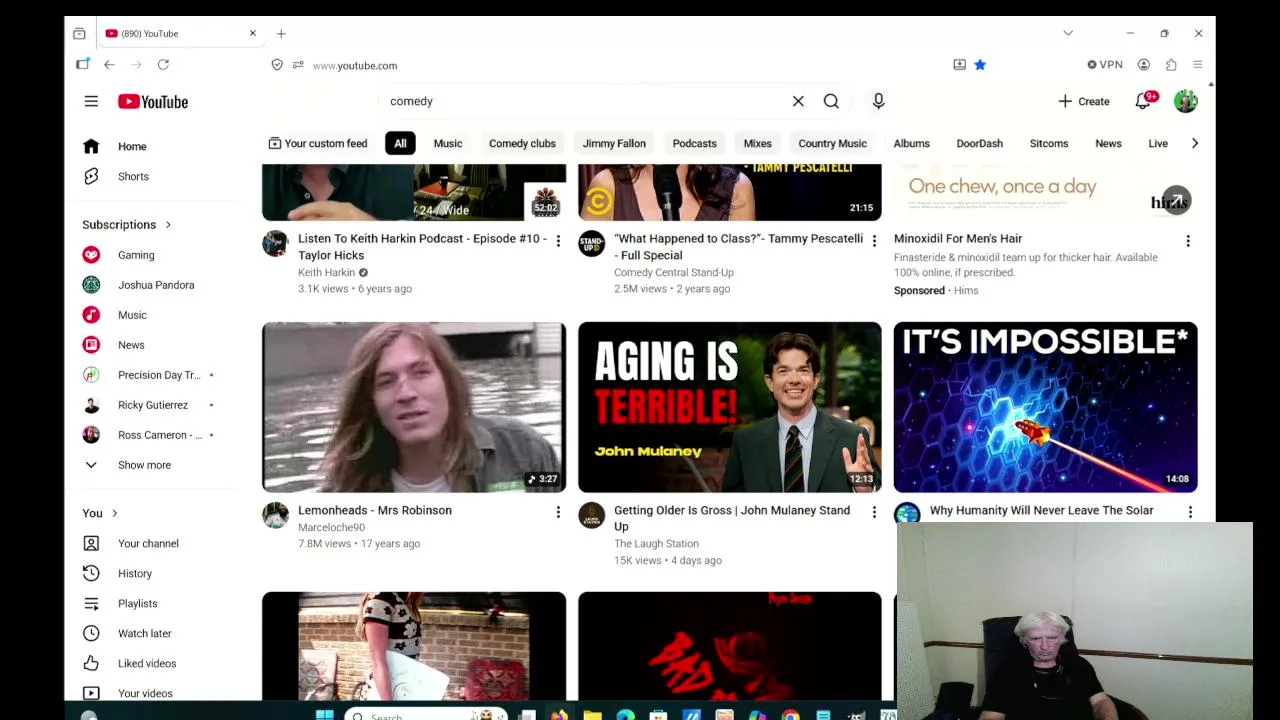This screenshot has height=720, width=1280.
Task: Select the All filter chip
Action: coord(400,143)
